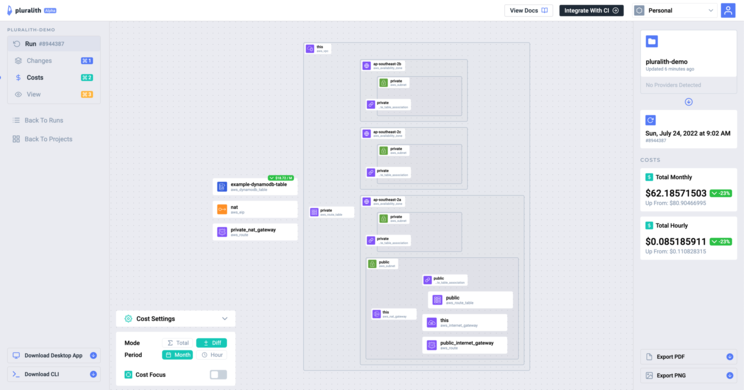Click the Pluralith logo icon

coord(9,10)
